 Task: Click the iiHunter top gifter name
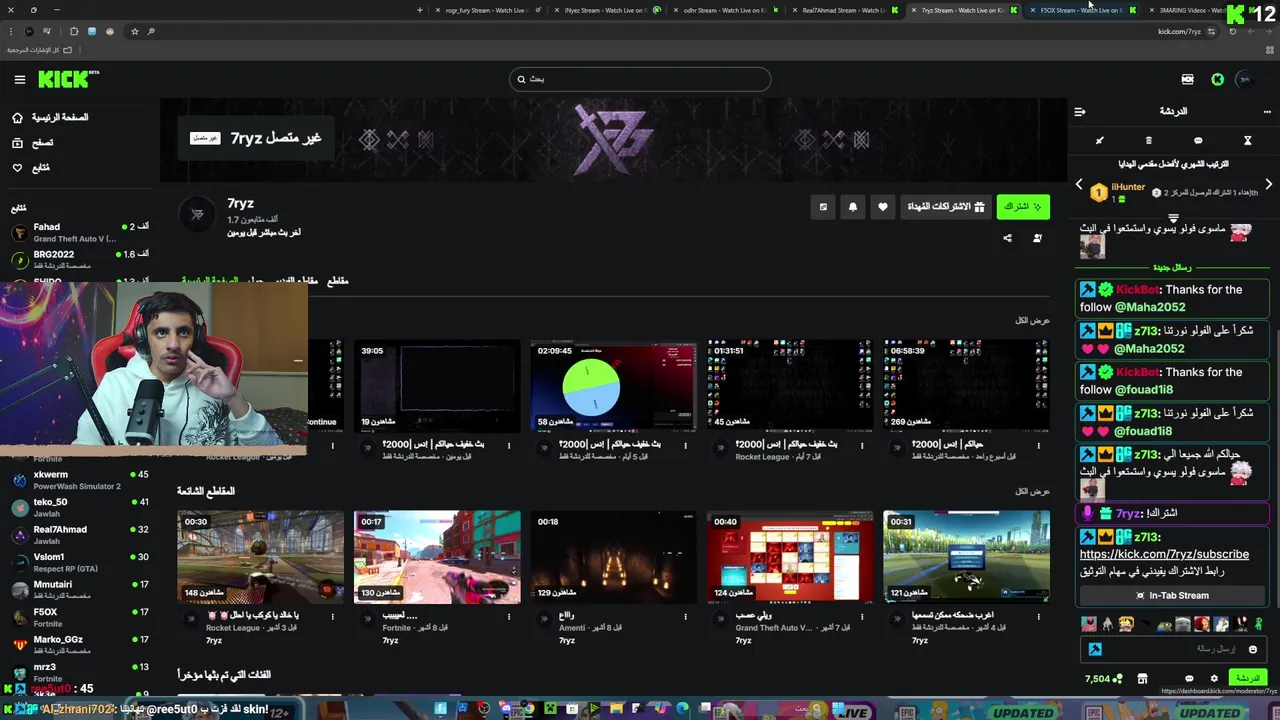pyautogui.click(x=1128, y=187)
